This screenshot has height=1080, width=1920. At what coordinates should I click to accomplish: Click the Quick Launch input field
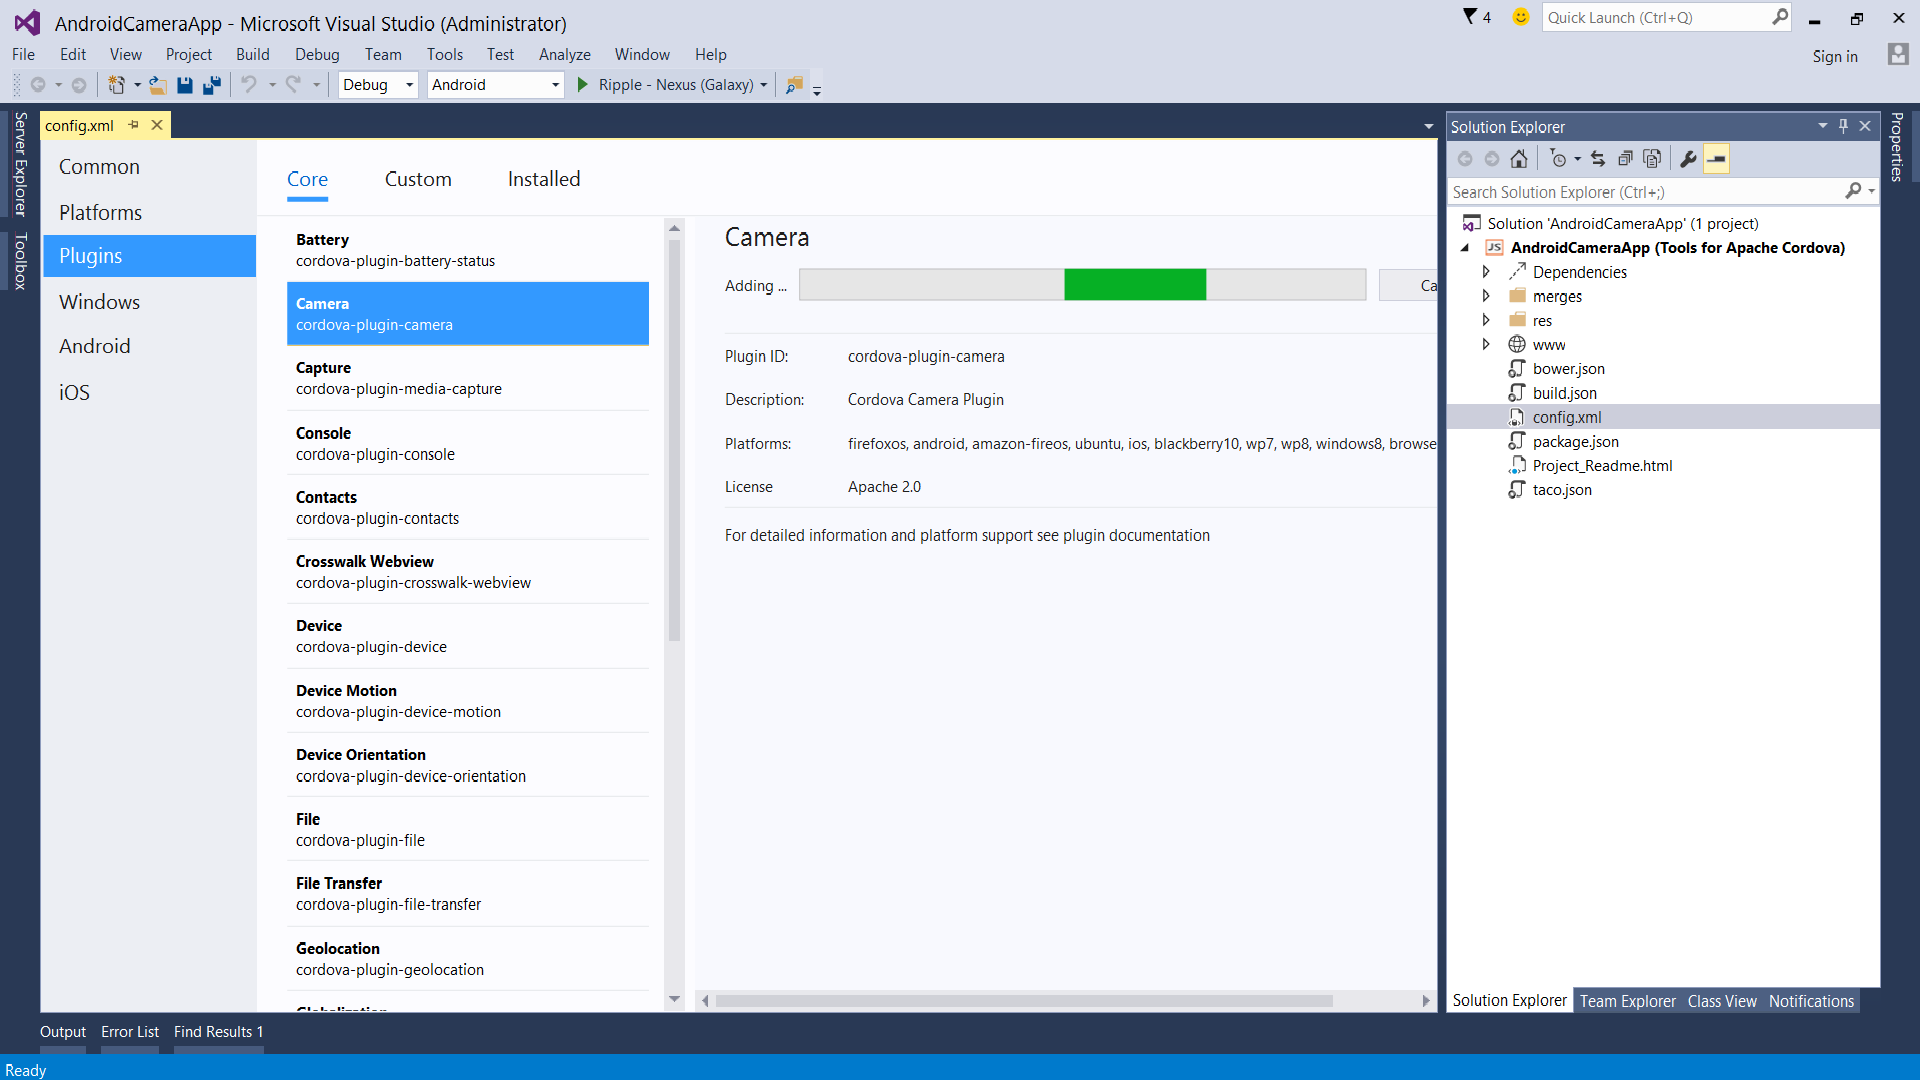pyautogui.click(x=1657, y=17)
